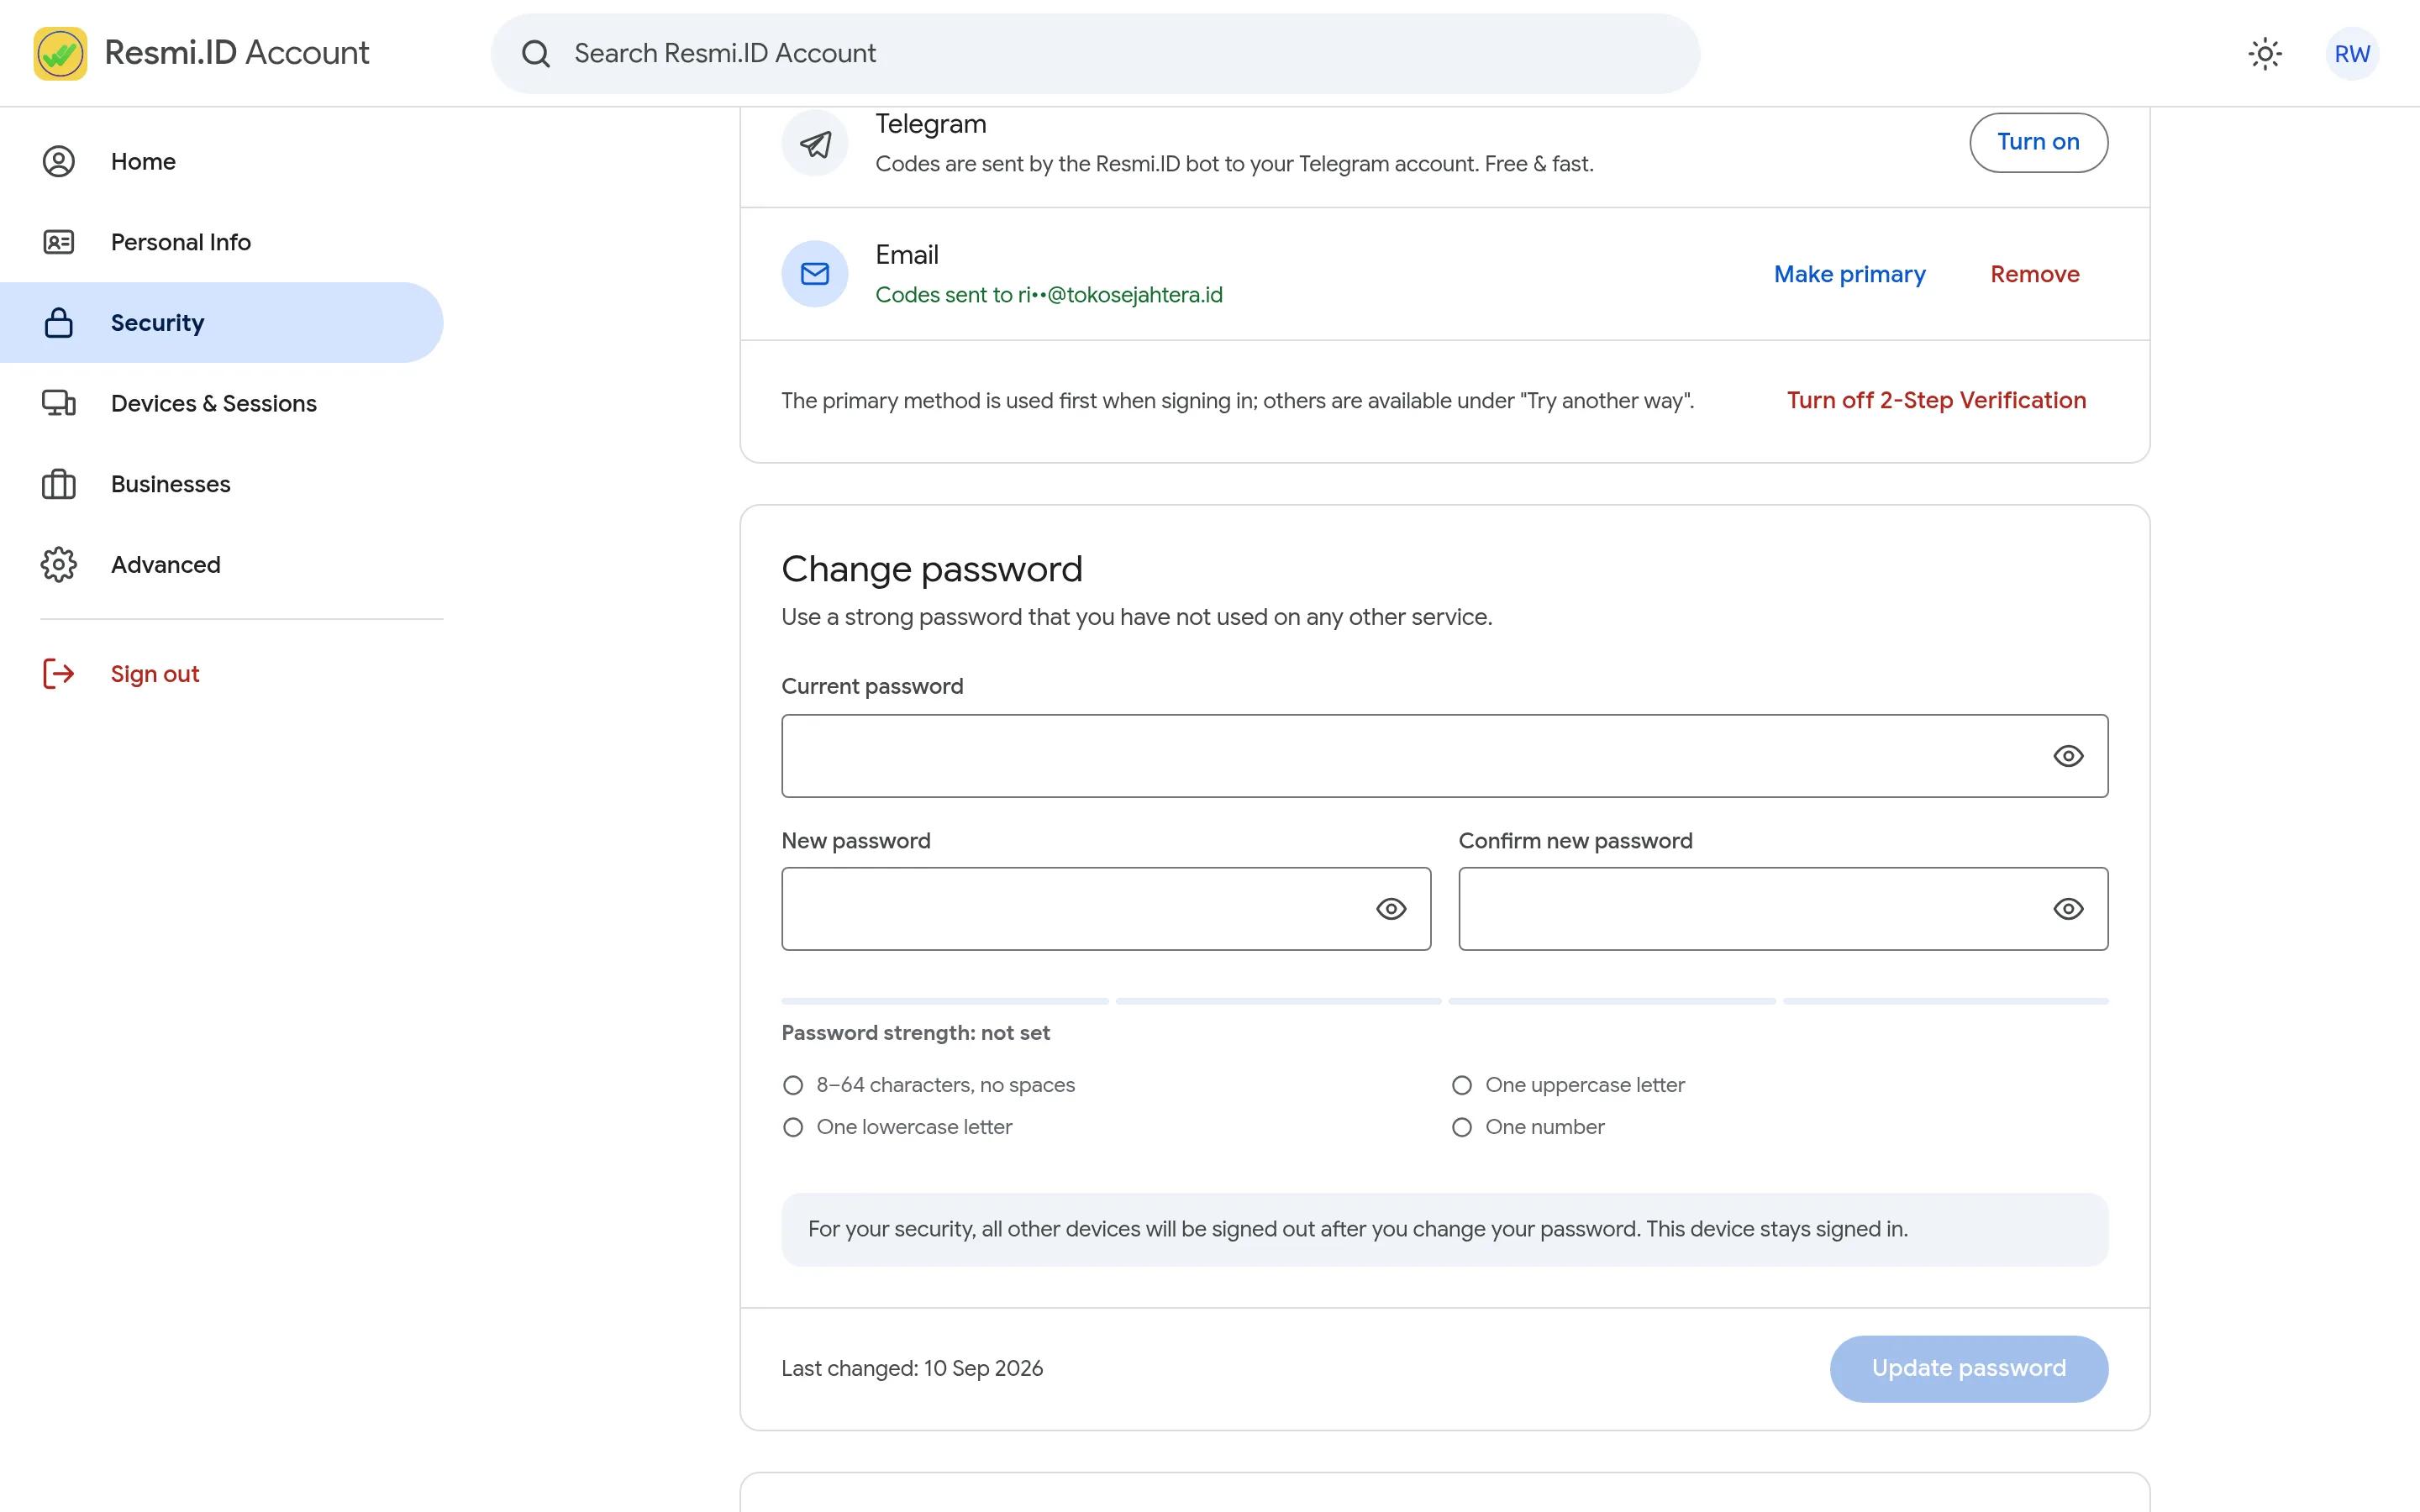The width and height of the screenshot is (2420, 1512).
Task: Show the Confirm new password contents
Action: [x=2068, y=909]
